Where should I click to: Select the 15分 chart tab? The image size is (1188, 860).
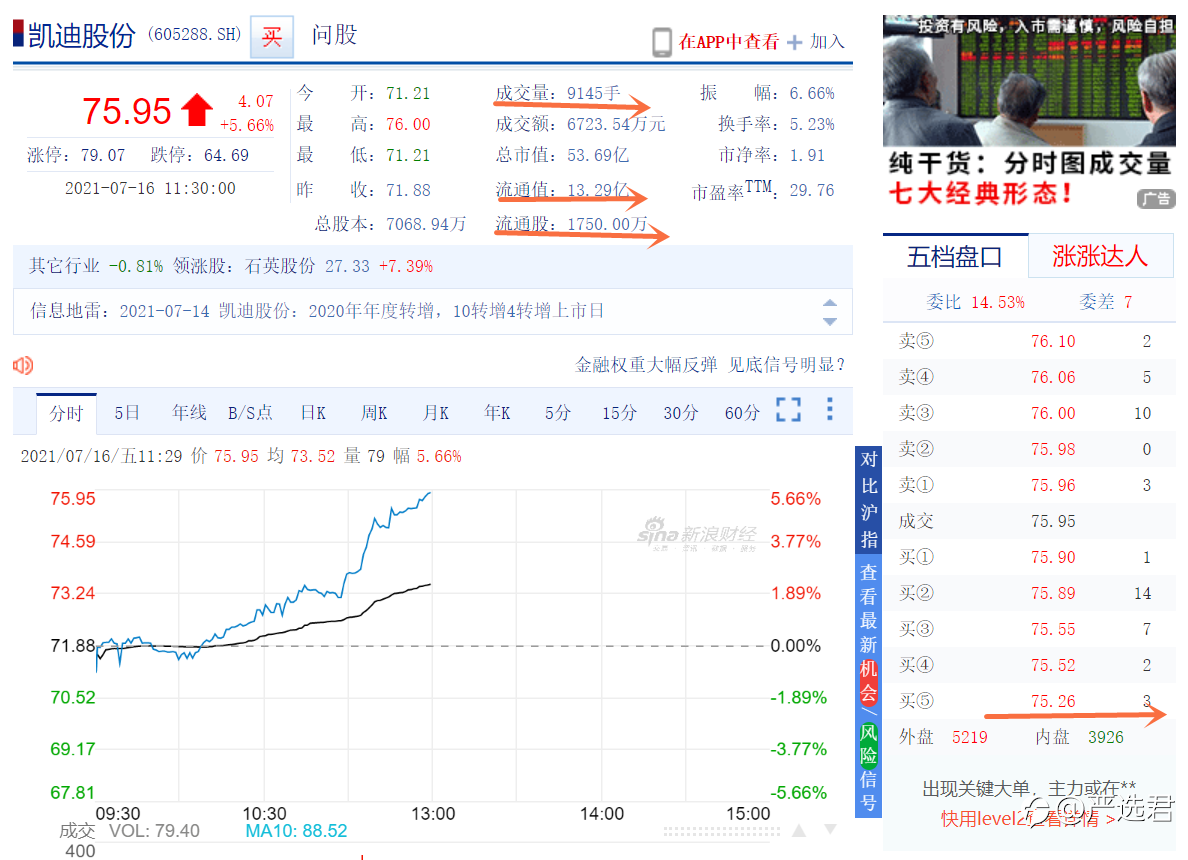(619, 413)
